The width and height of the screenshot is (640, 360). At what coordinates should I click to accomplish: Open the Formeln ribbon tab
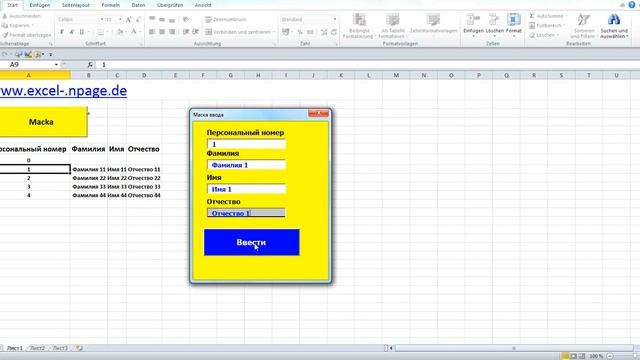pyautogui.click(x=111, y=5)
